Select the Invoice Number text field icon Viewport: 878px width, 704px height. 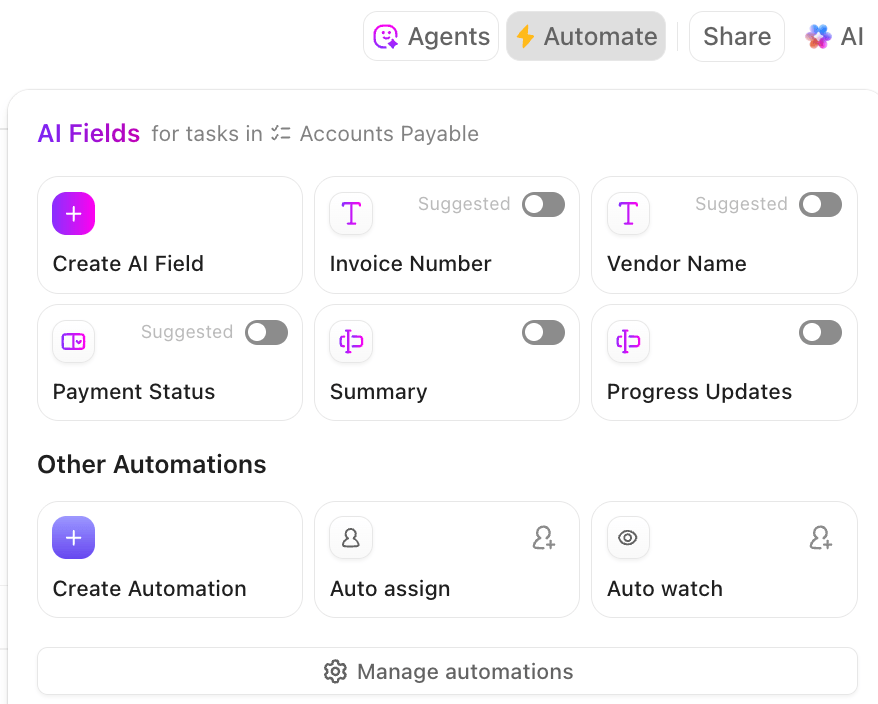350,213
